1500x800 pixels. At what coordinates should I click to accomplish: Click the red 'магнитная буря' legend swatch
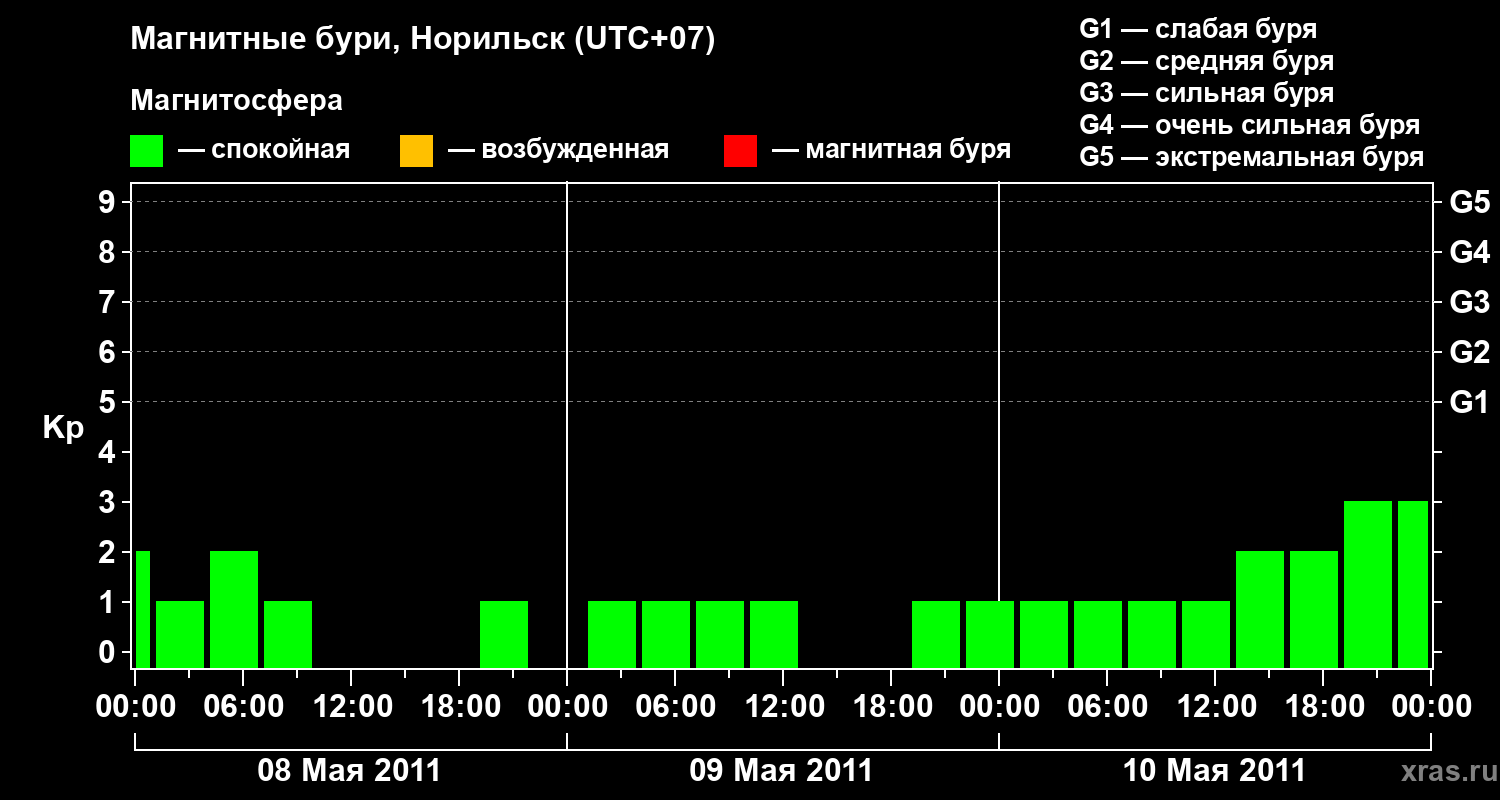[740, 151]
